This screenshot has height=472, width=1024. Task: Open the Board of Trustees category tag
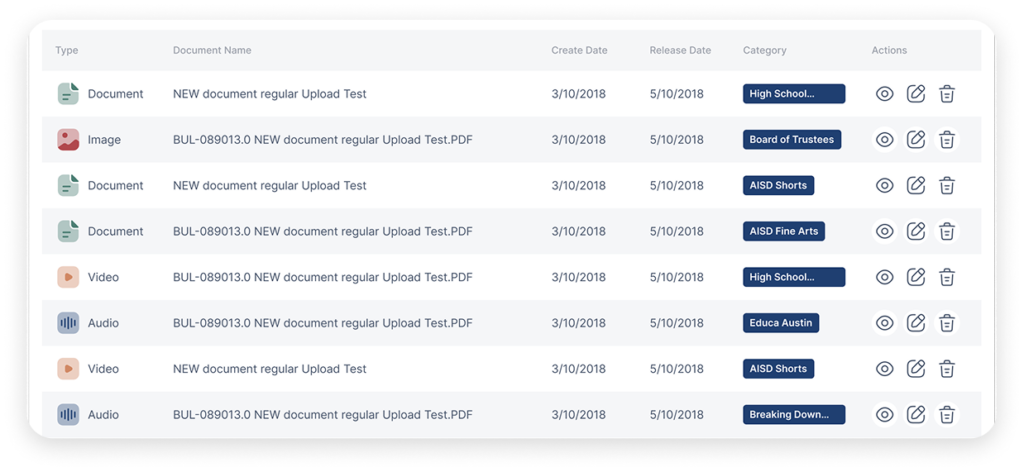pyautogui.click(x=791, y=140)
